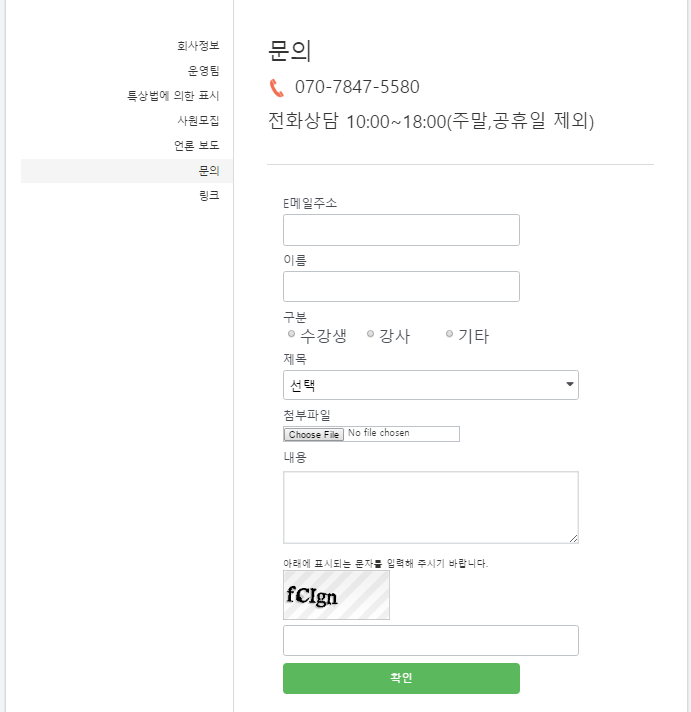Click inside the 내용 text area
Screen dimensions: 691x712
pyautogui.click(x=431, y=507)
